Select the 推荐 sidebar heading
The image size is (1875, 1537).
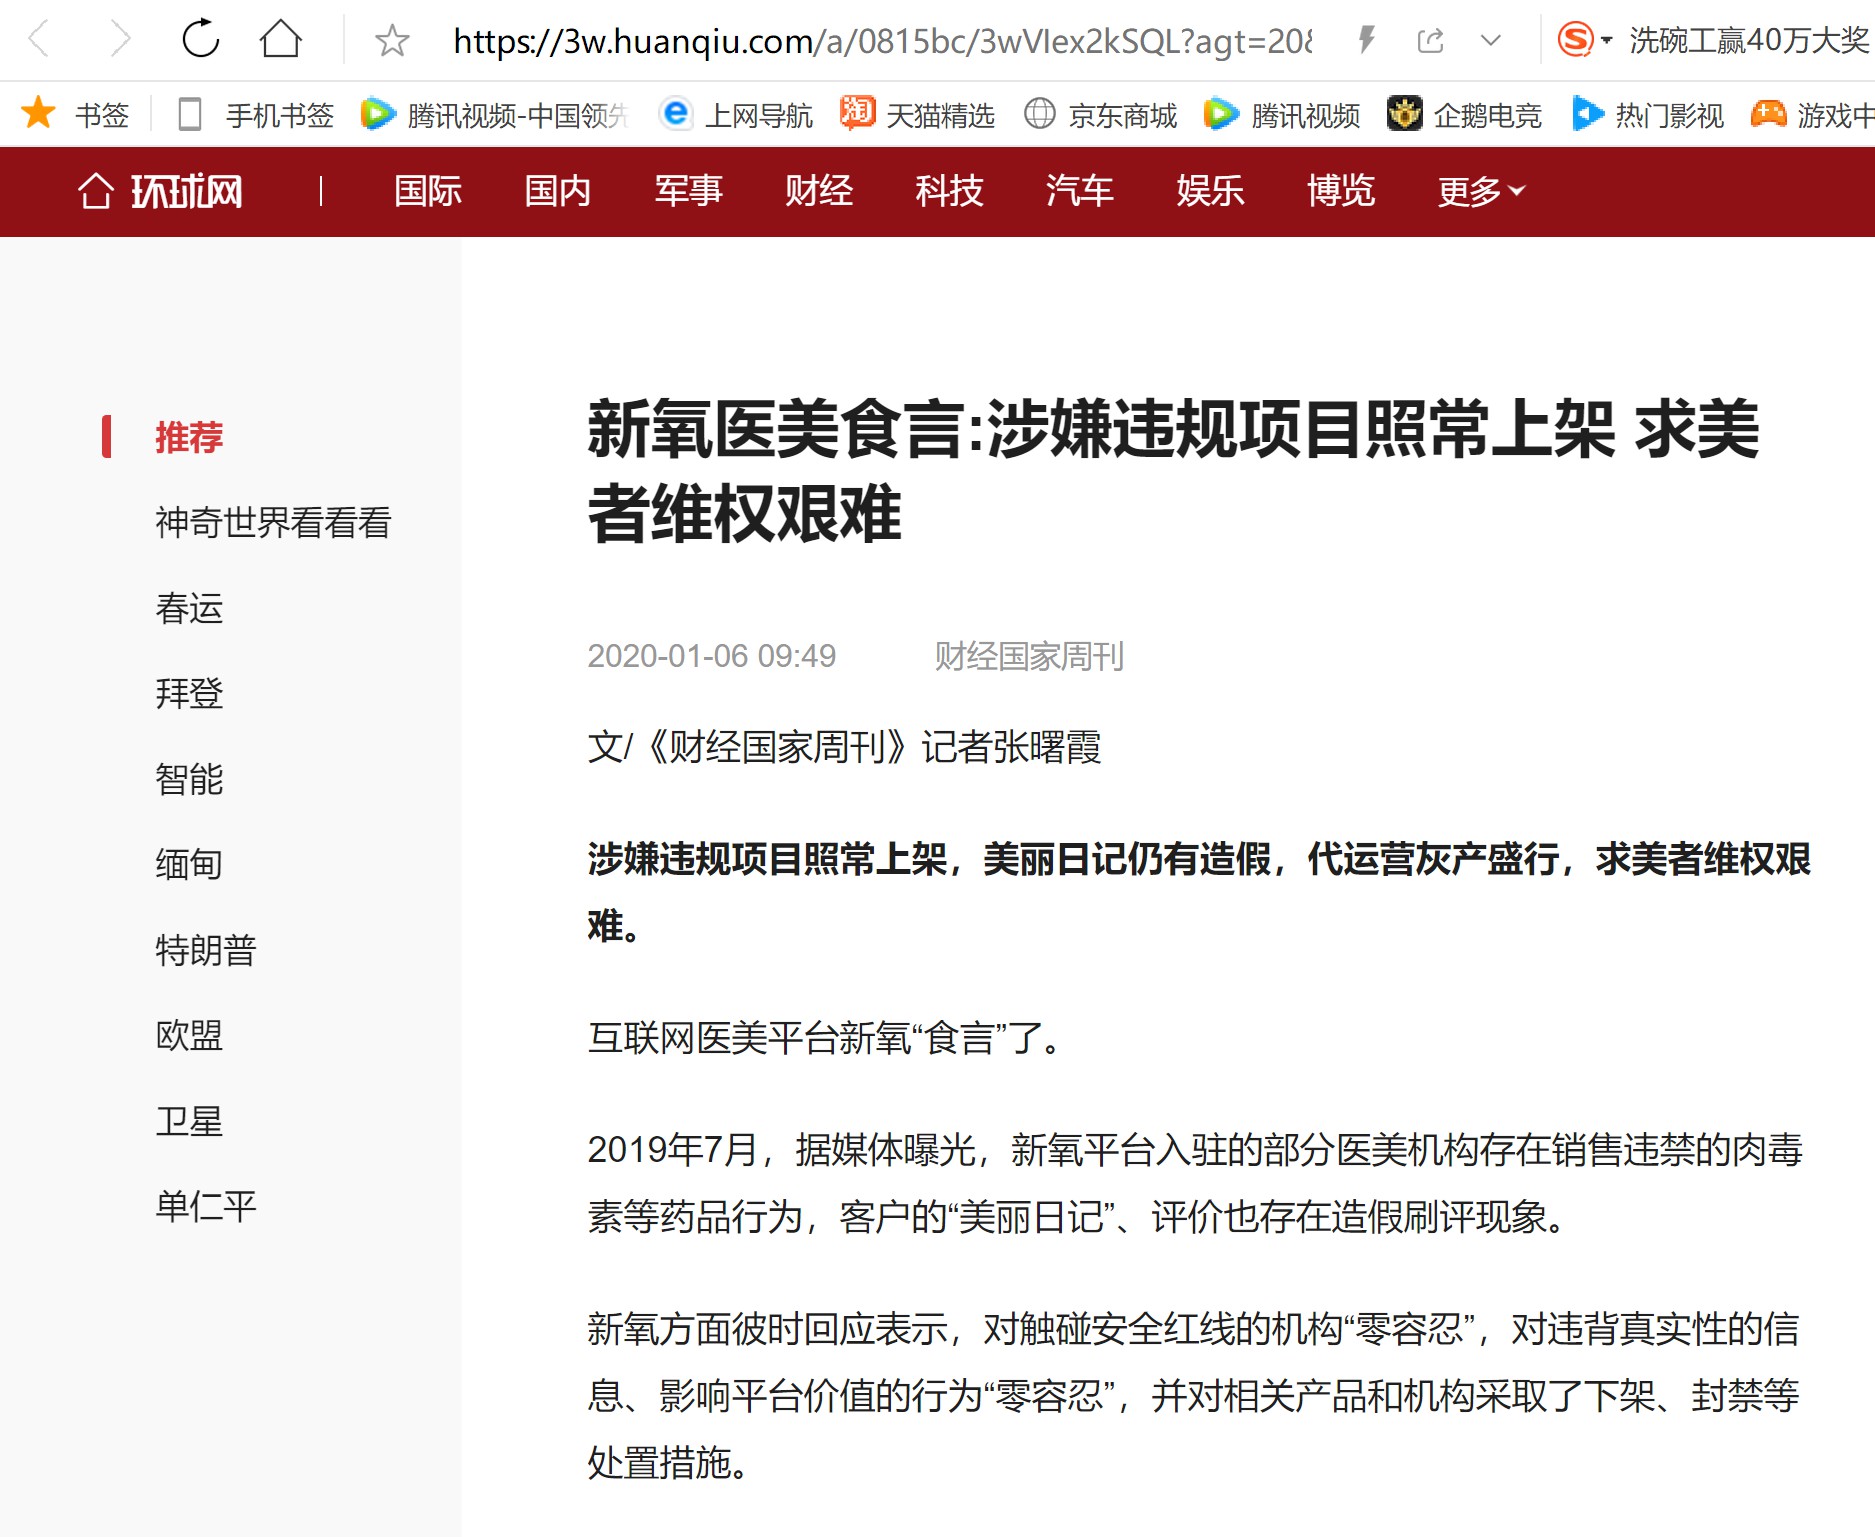(x=189, y=437)
